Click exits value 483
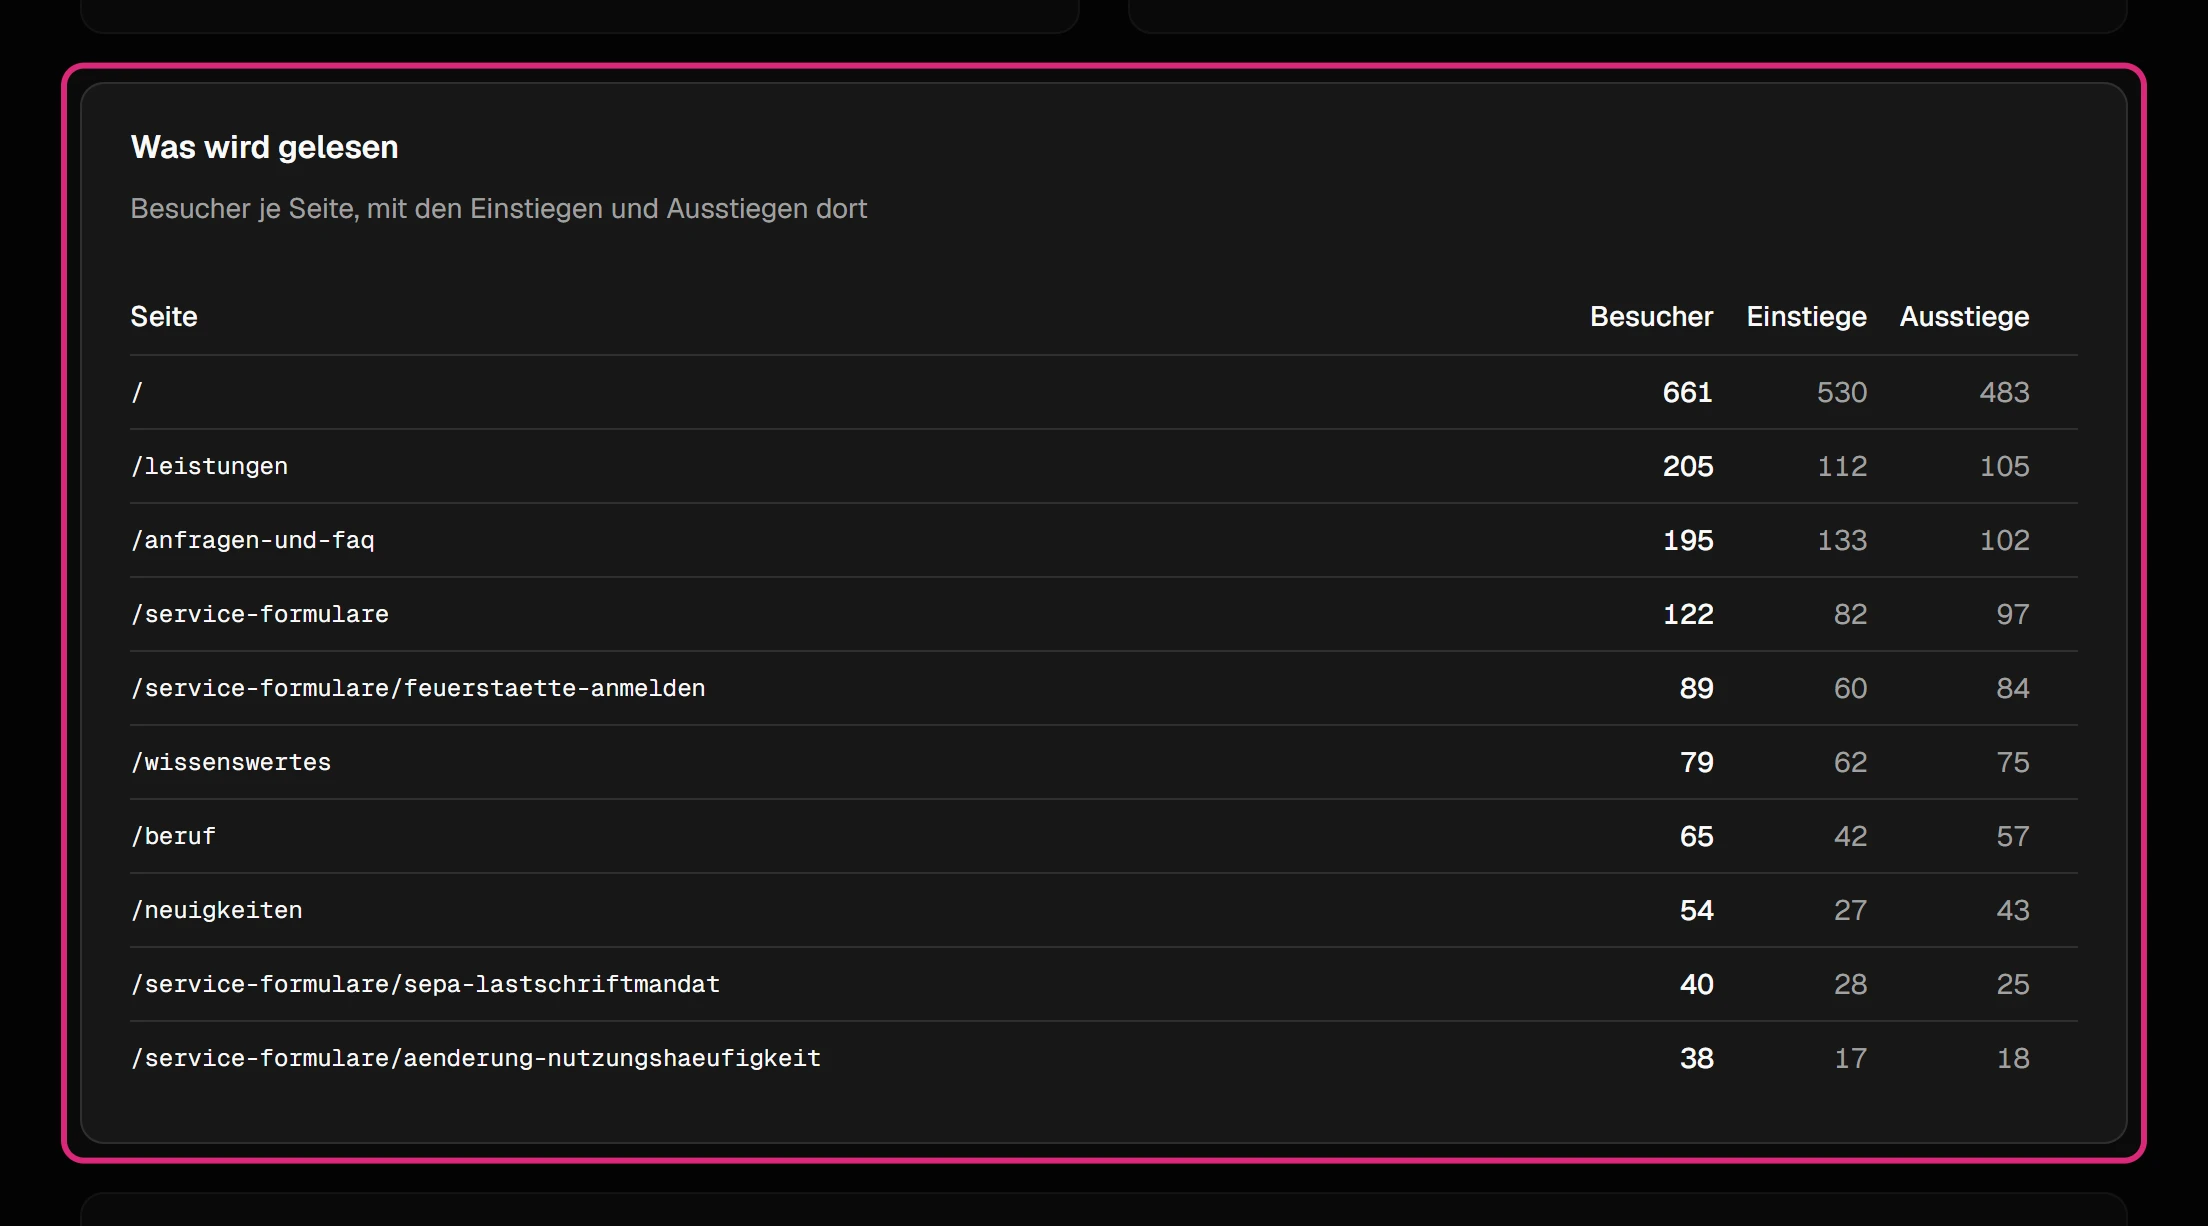The width and height of the screenshot is (2208, 1226). 2004,392
